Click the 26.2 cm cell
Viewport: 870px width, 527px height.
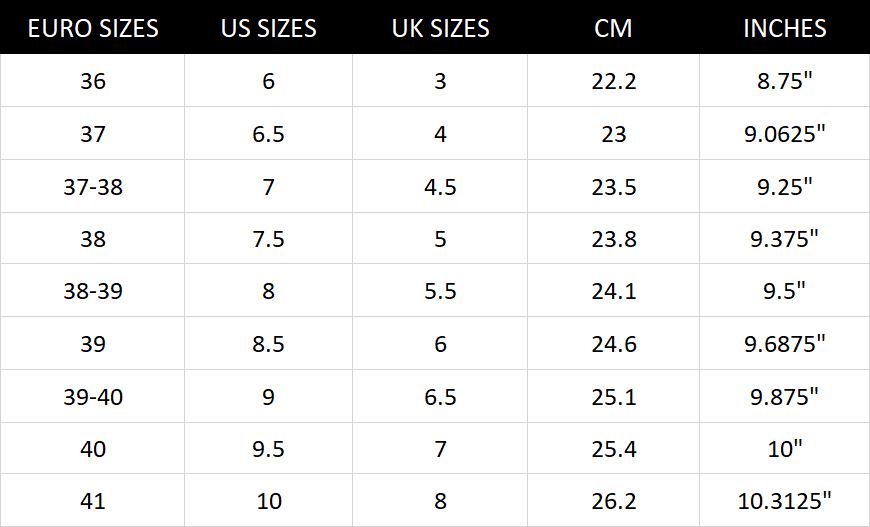[613, 501]
